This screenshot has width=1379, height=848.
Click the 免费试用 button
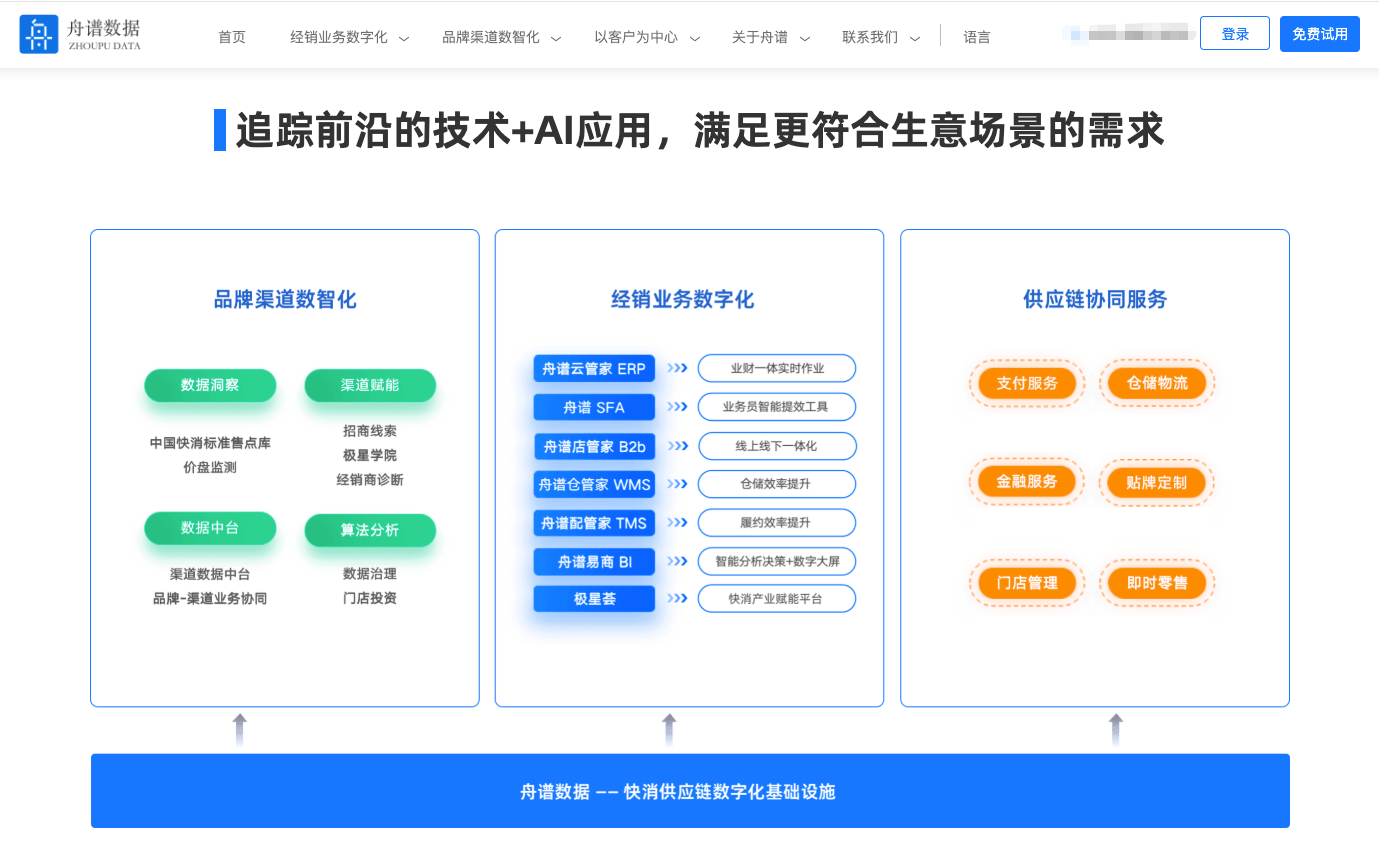coord(1320,34)
